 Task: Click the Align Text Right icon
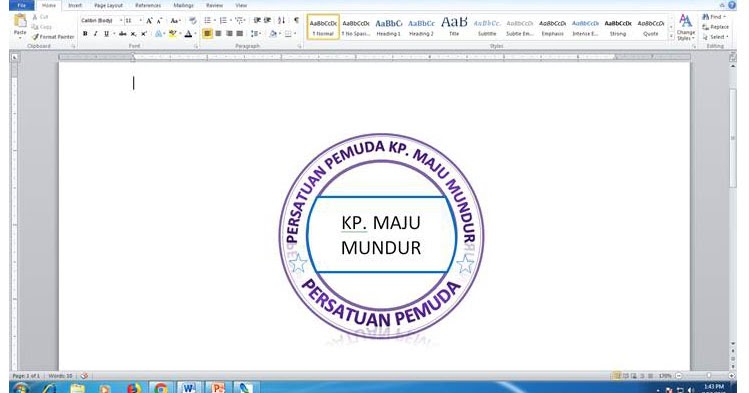pos(229,34)
